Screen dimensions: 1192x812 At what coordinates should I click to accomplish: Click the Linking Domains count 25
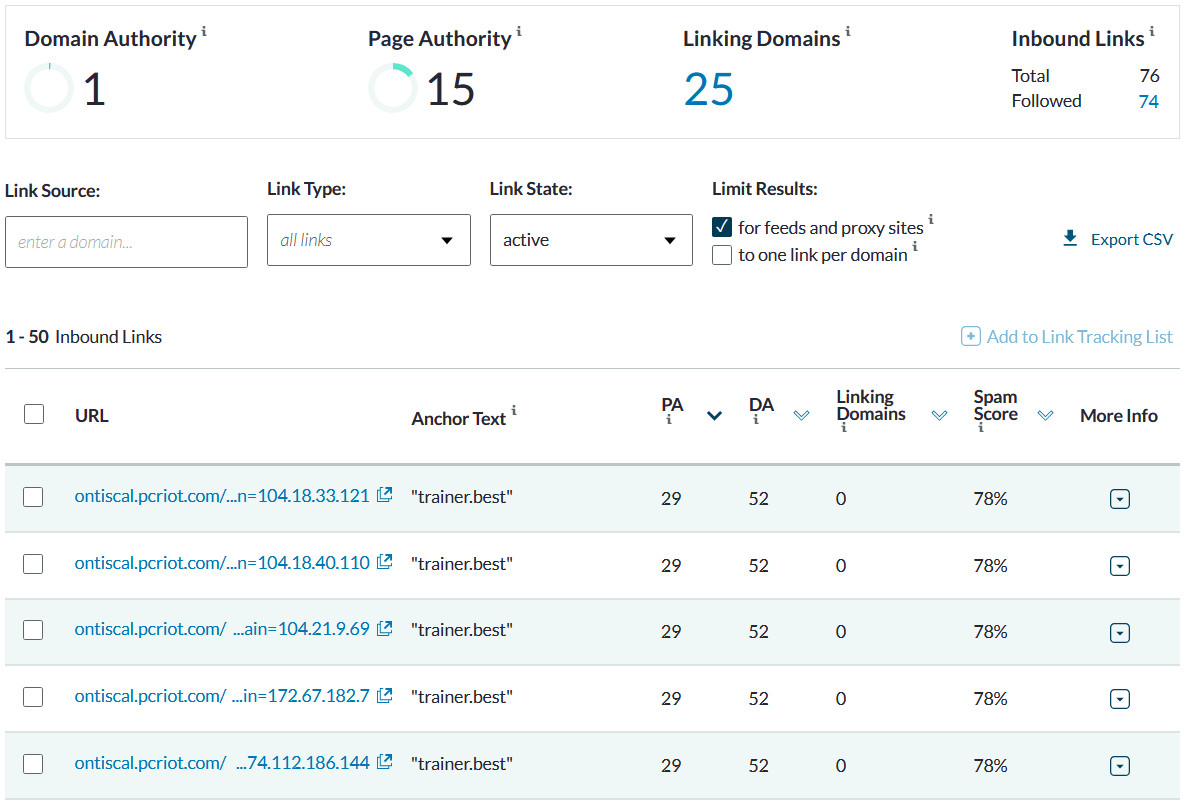[x=709, y=90]
